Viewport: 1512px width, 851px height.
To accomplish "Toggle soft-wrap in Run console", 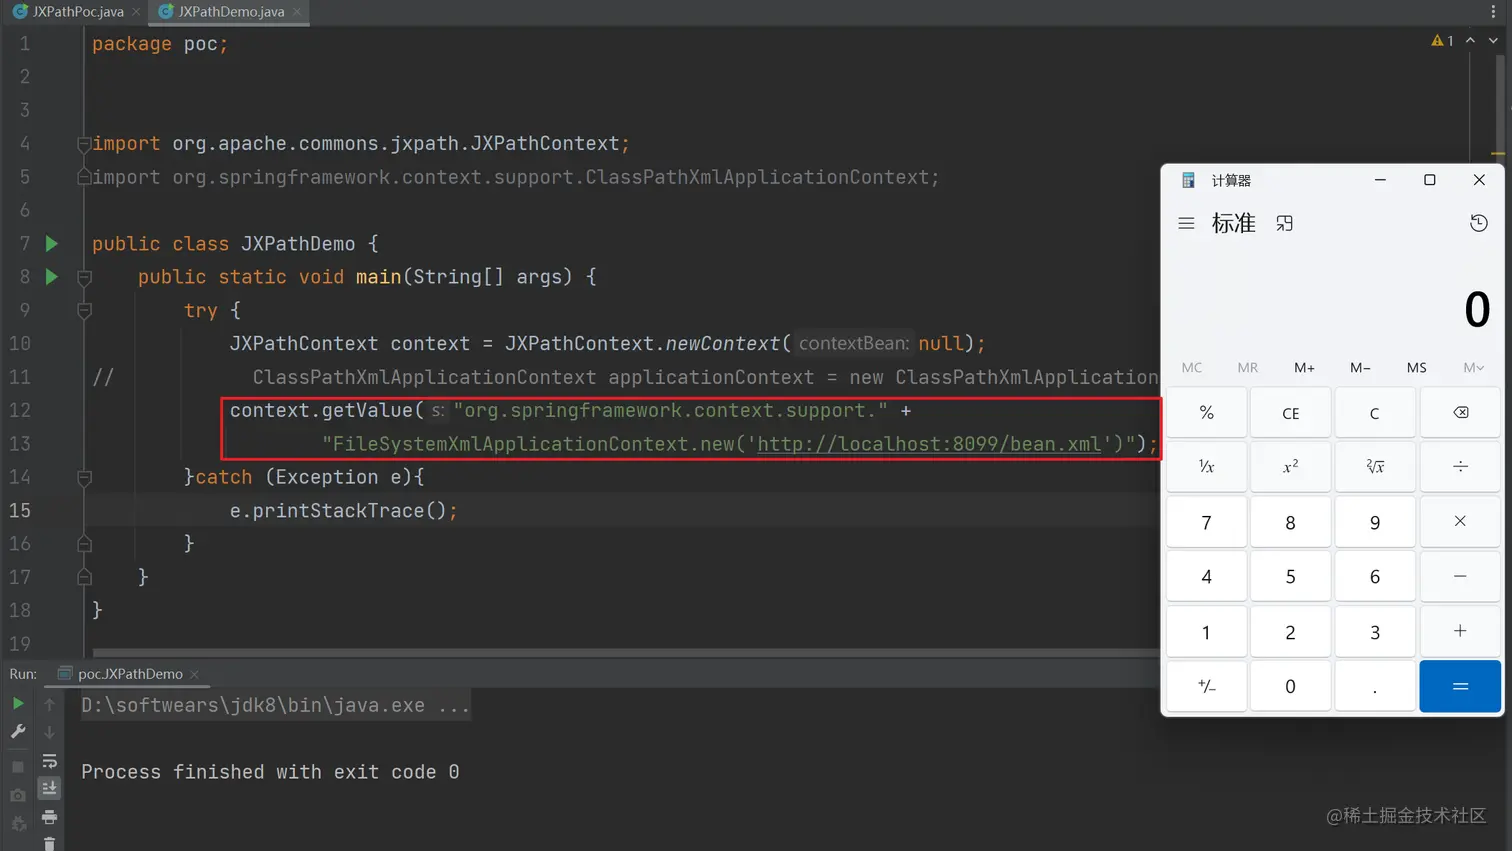I will 49,762.
